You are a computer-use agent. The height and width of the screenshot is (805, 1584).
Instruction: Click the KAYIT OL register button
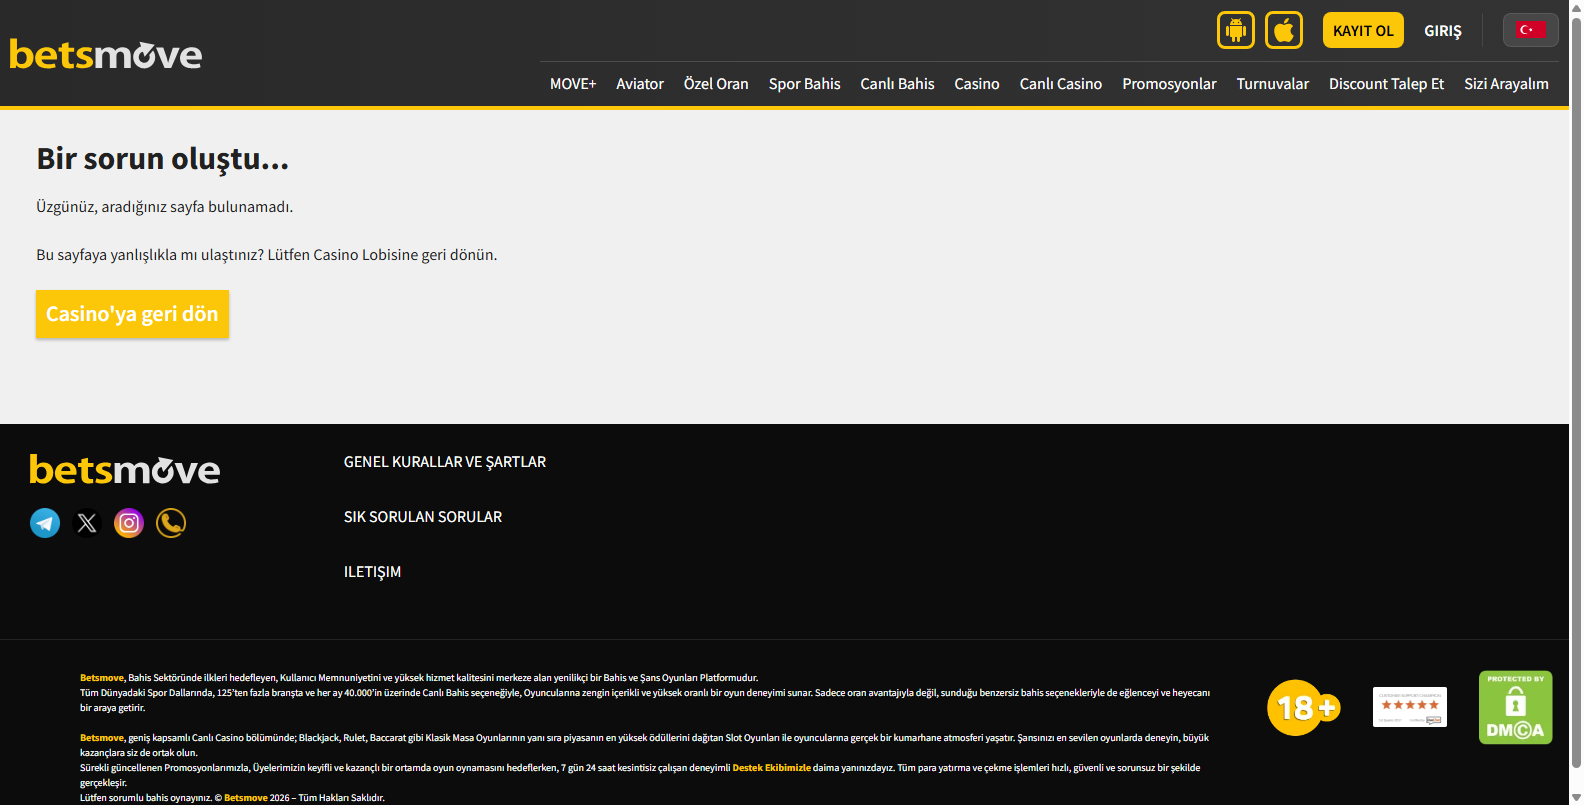(1363, 30)
